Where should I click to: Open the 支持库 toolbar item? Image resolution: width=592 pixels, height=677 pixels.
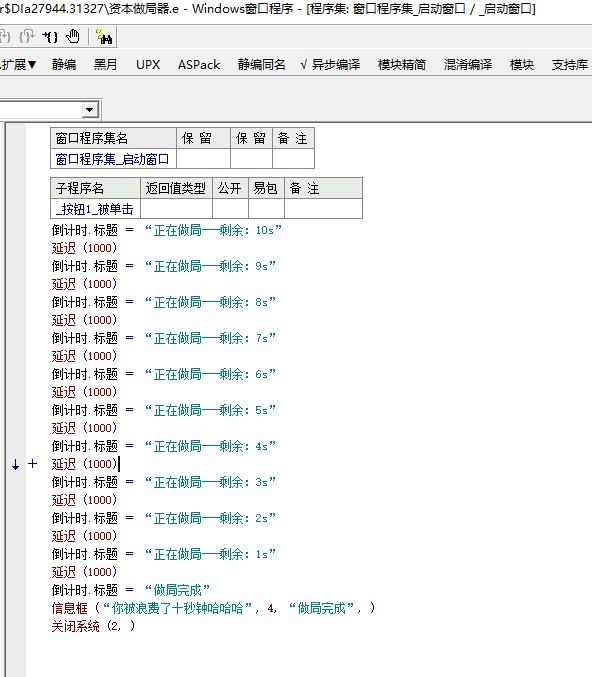coord(570,65)
